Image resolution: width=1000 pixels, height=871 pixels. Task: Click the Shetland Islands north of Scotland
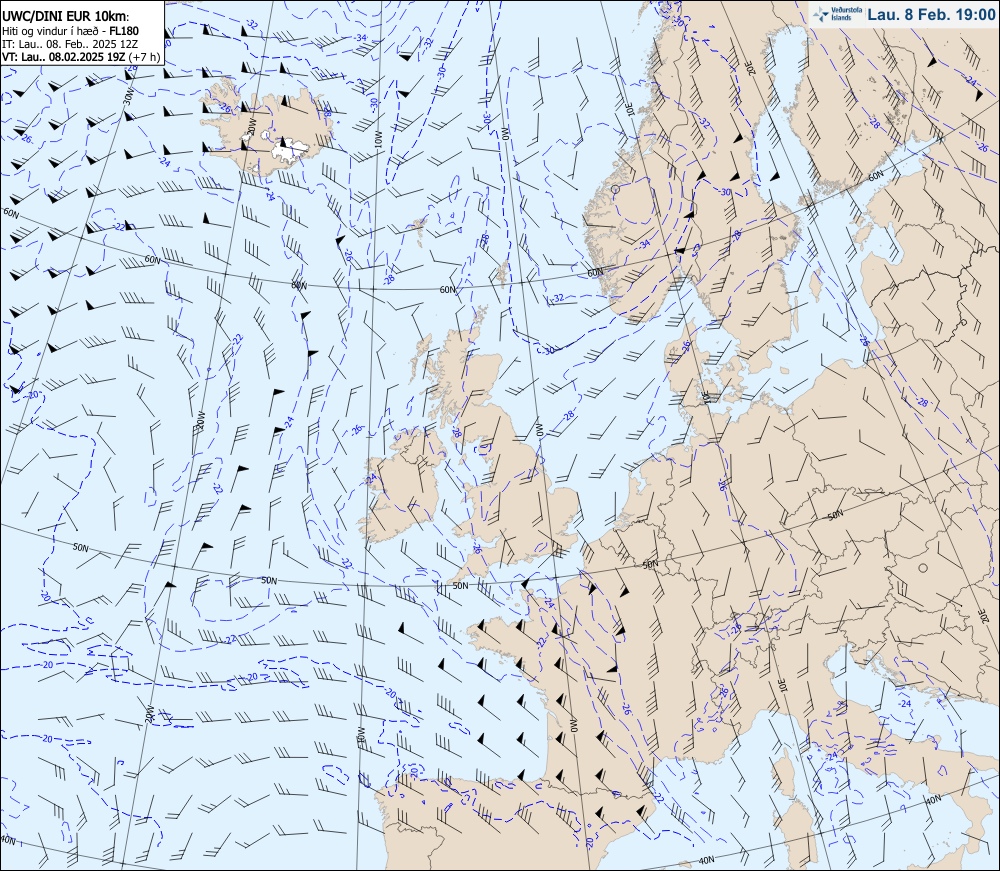[503, 272]
